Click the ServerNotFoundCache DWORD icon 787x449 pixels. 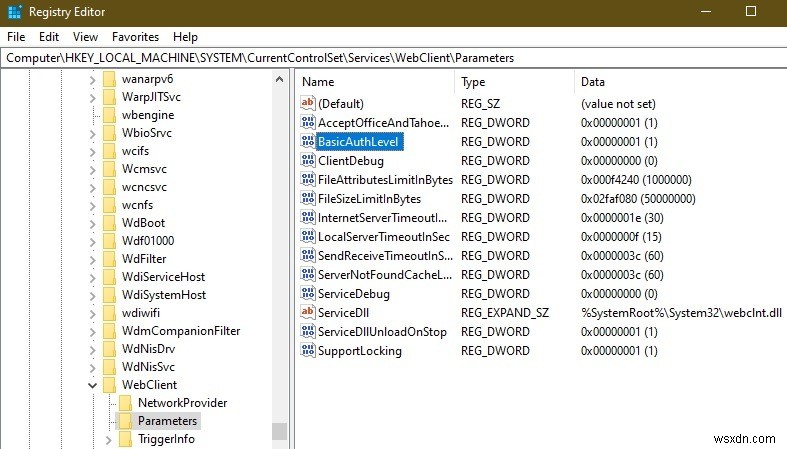[308, 274]
